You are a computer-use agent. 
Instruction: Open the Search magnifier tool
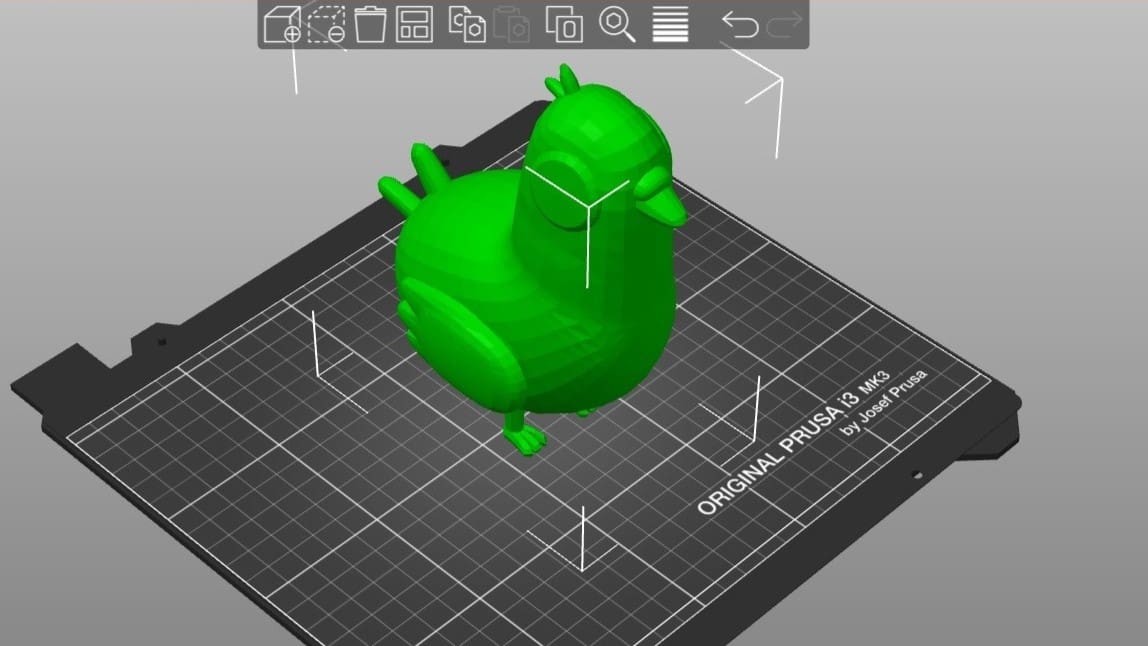(x=617, y=24)
